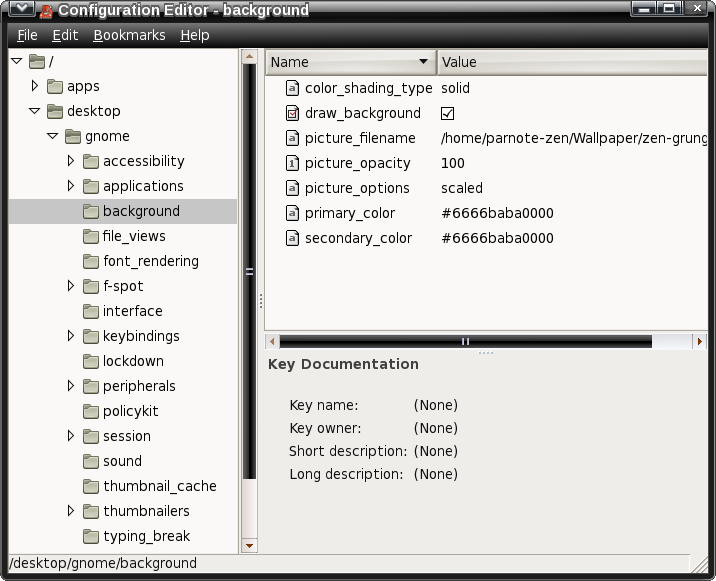Click the horizontal scrollbar right arrow
716x581 pixels.
[700, 341]
